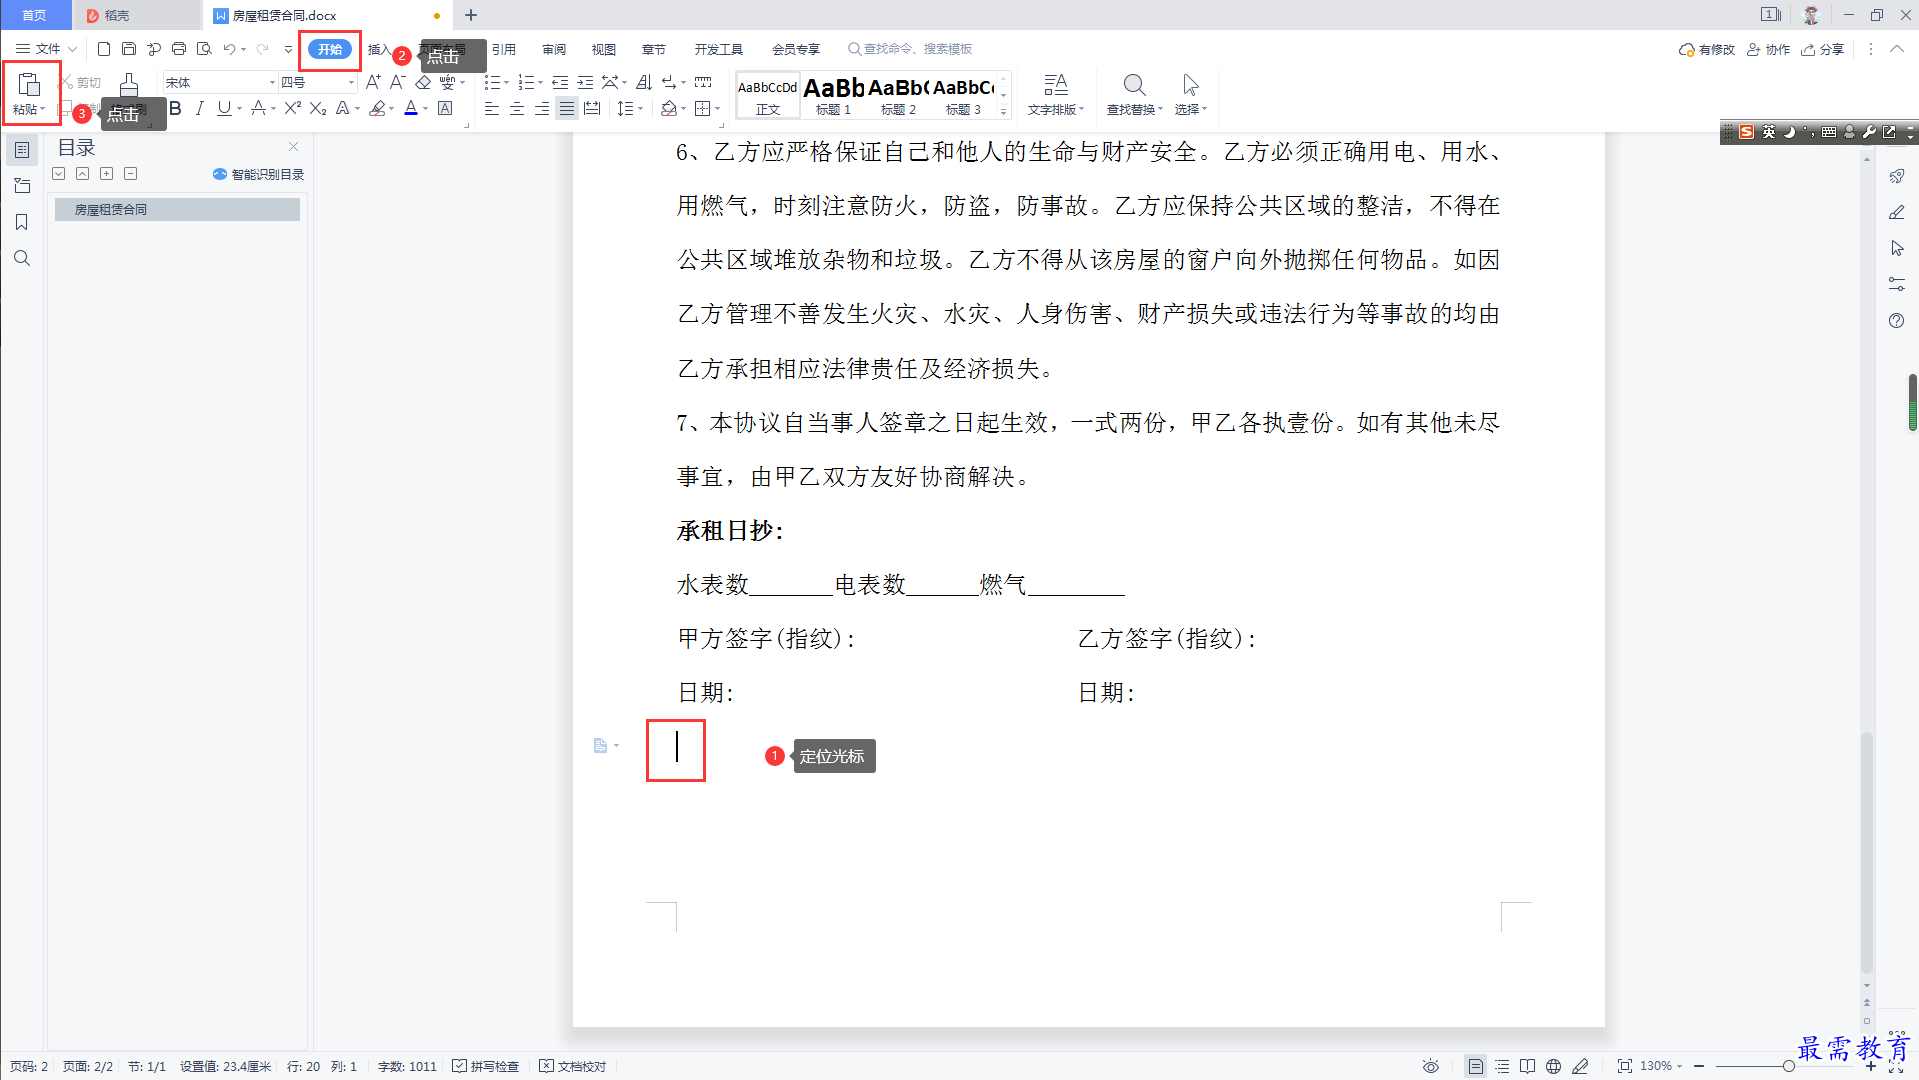The image size is (1919, 1080).
Task: Open the search icon in left sidebar
Action: click(x=22, y=258)
